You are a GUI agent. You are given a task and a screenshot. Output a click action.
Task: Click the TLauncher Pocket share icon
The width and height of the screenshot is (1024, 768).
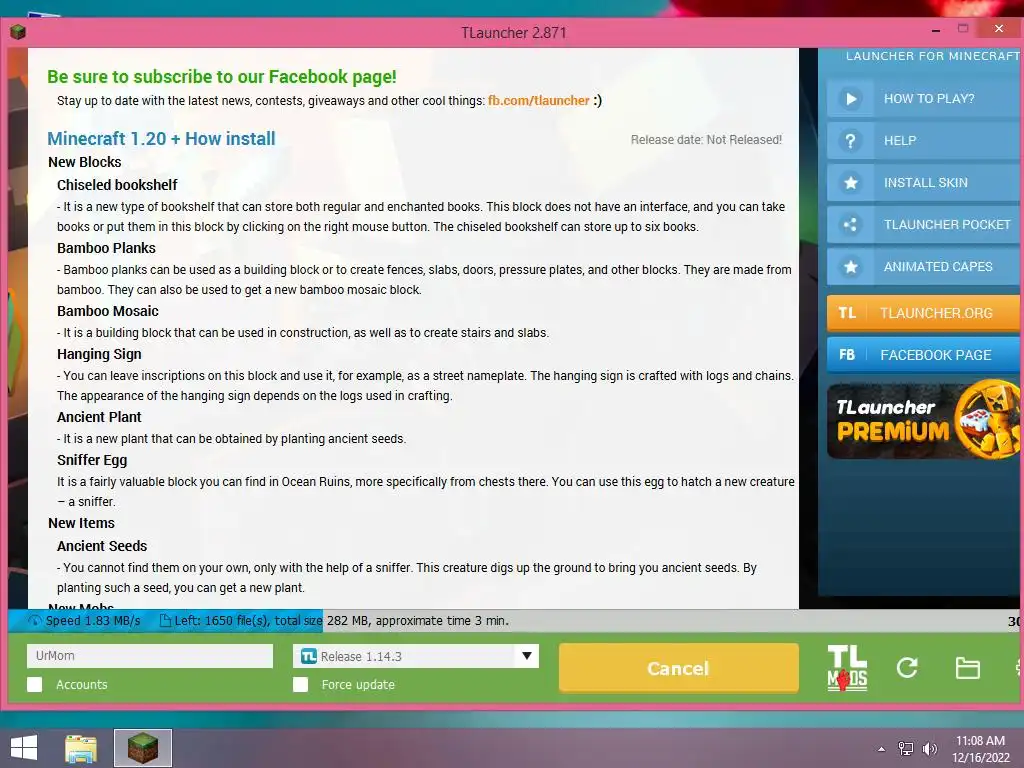850,225
